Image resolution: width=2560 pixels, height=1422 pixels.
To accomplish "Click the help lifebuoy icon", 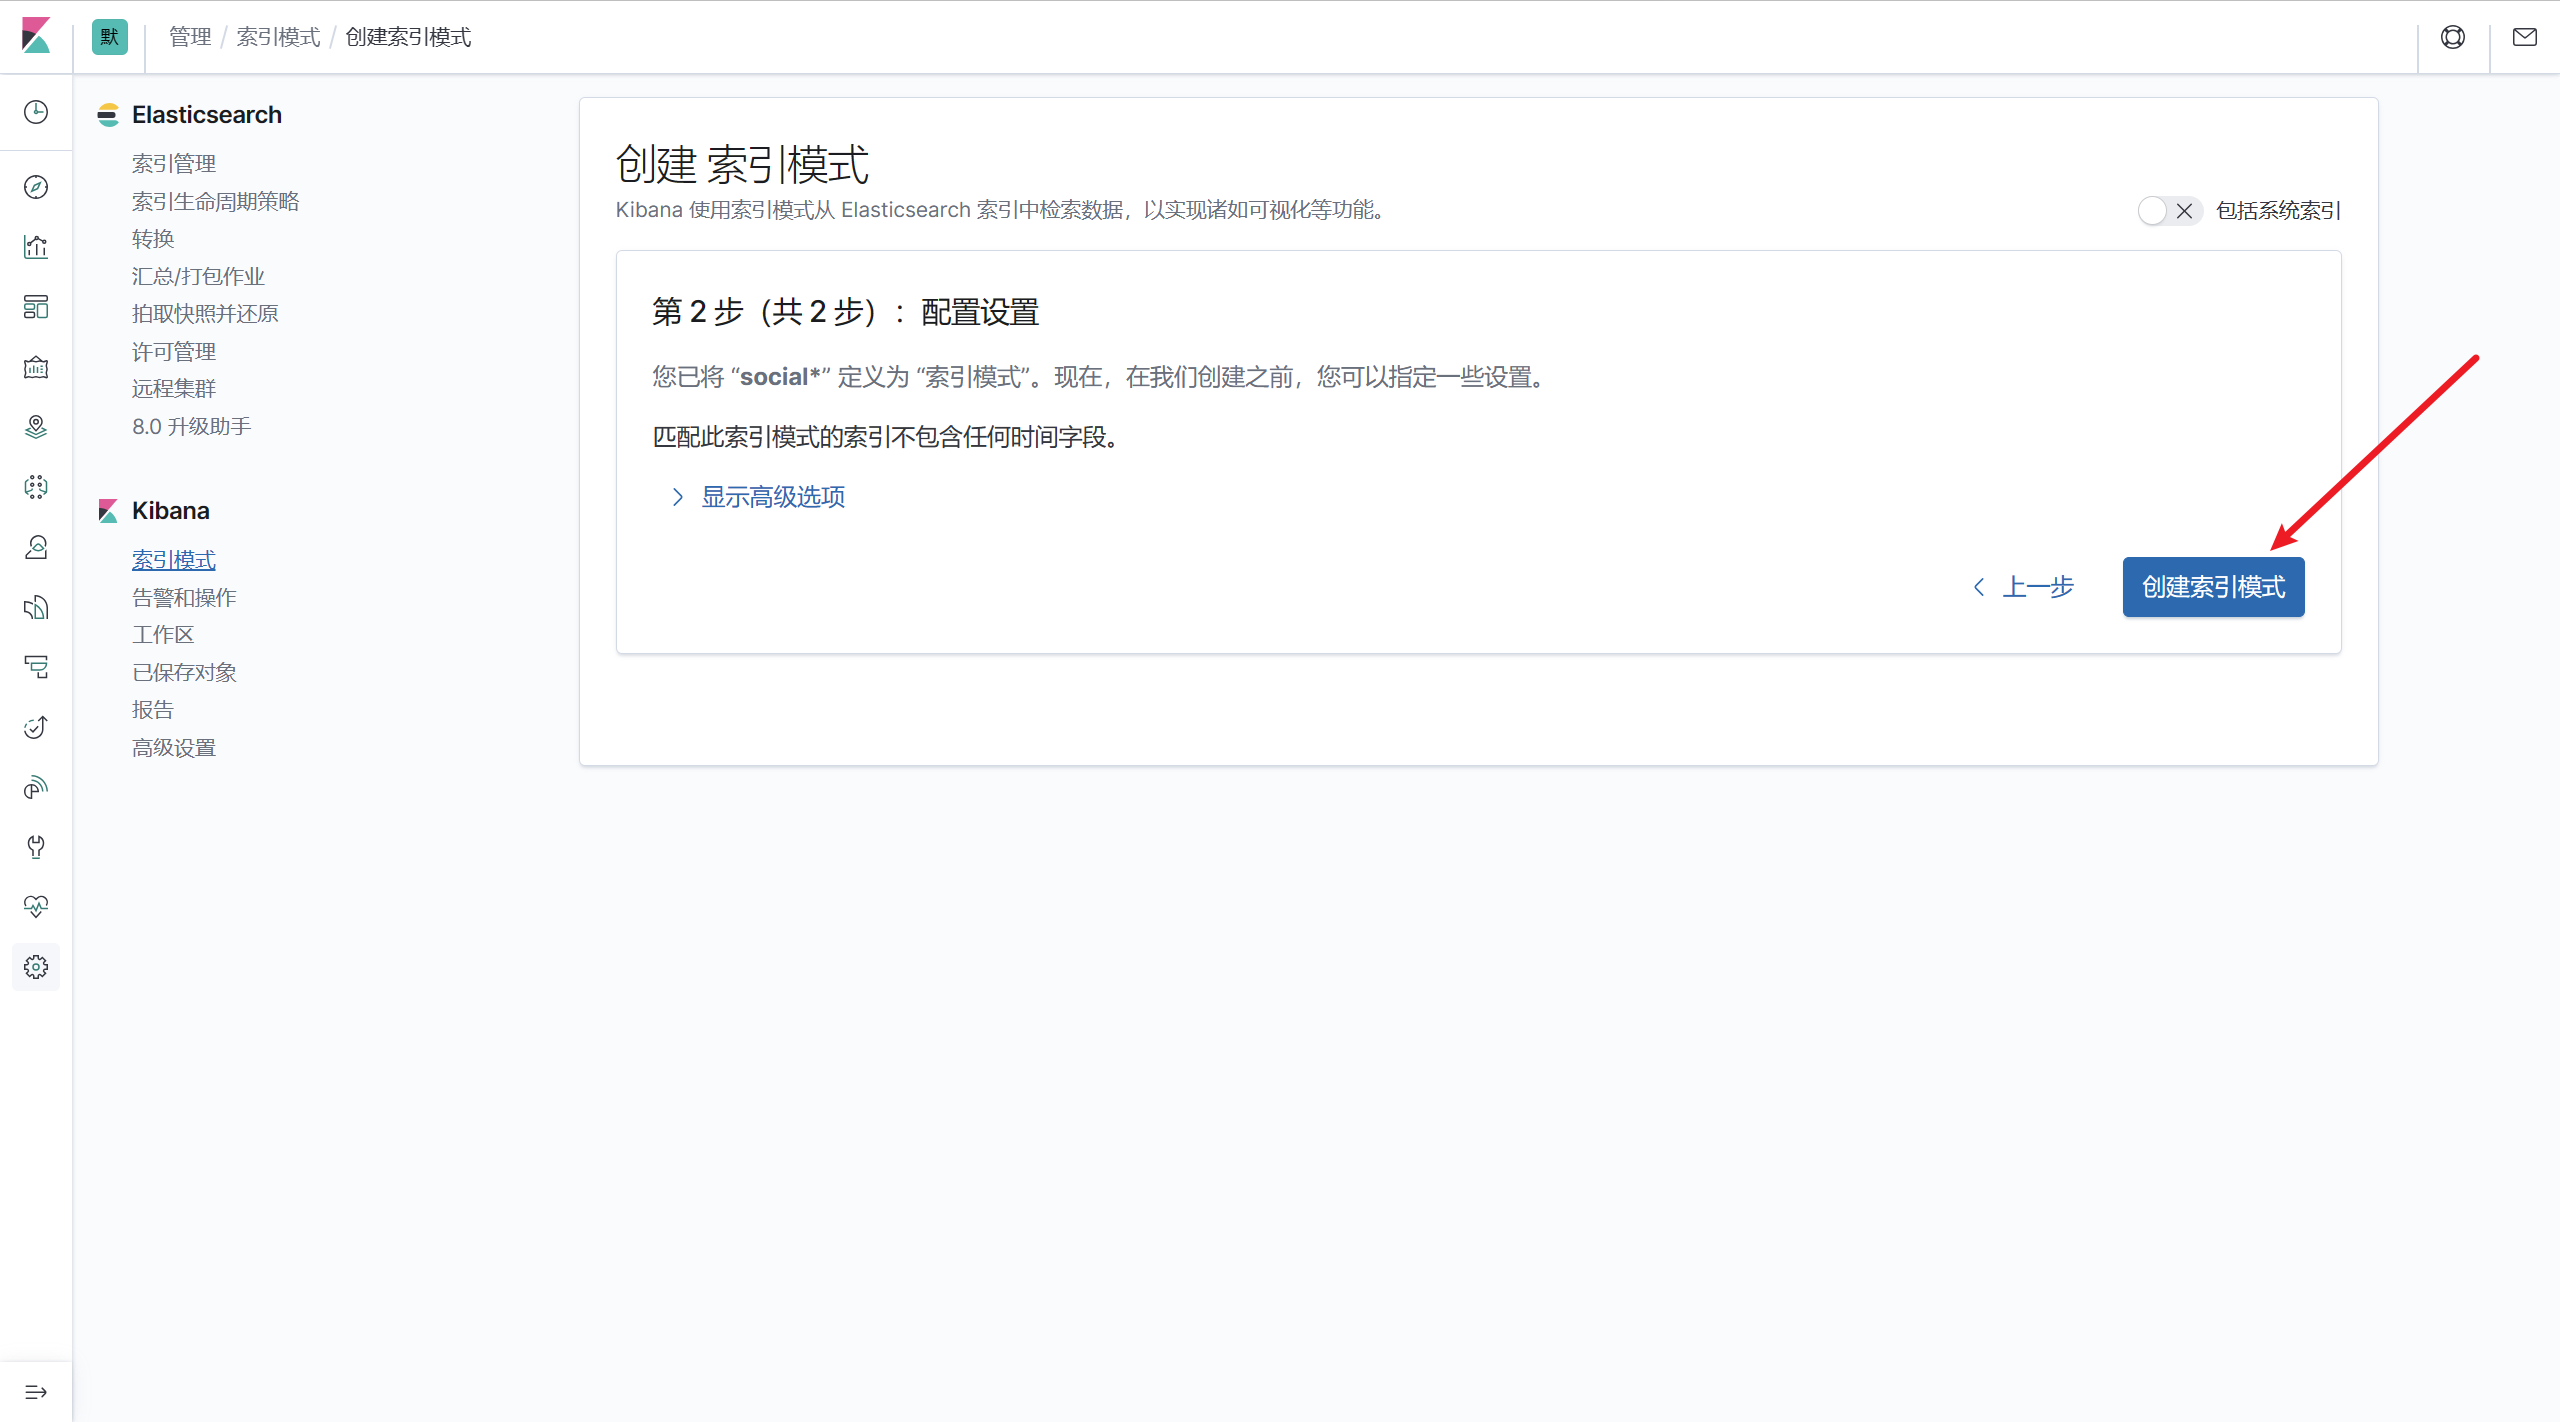I will click(x=2453, y=37).
